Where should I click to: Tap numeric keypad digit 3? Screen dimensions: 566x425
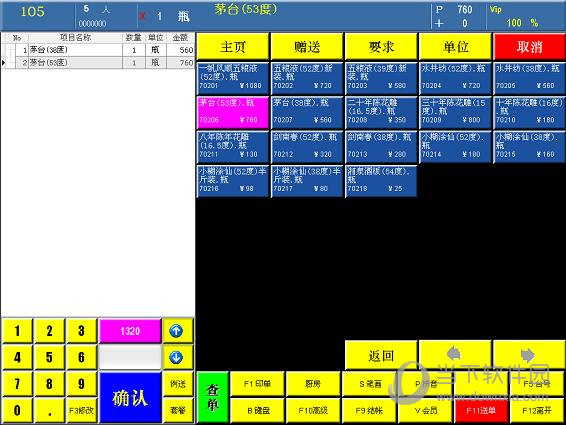coord(82,331)
